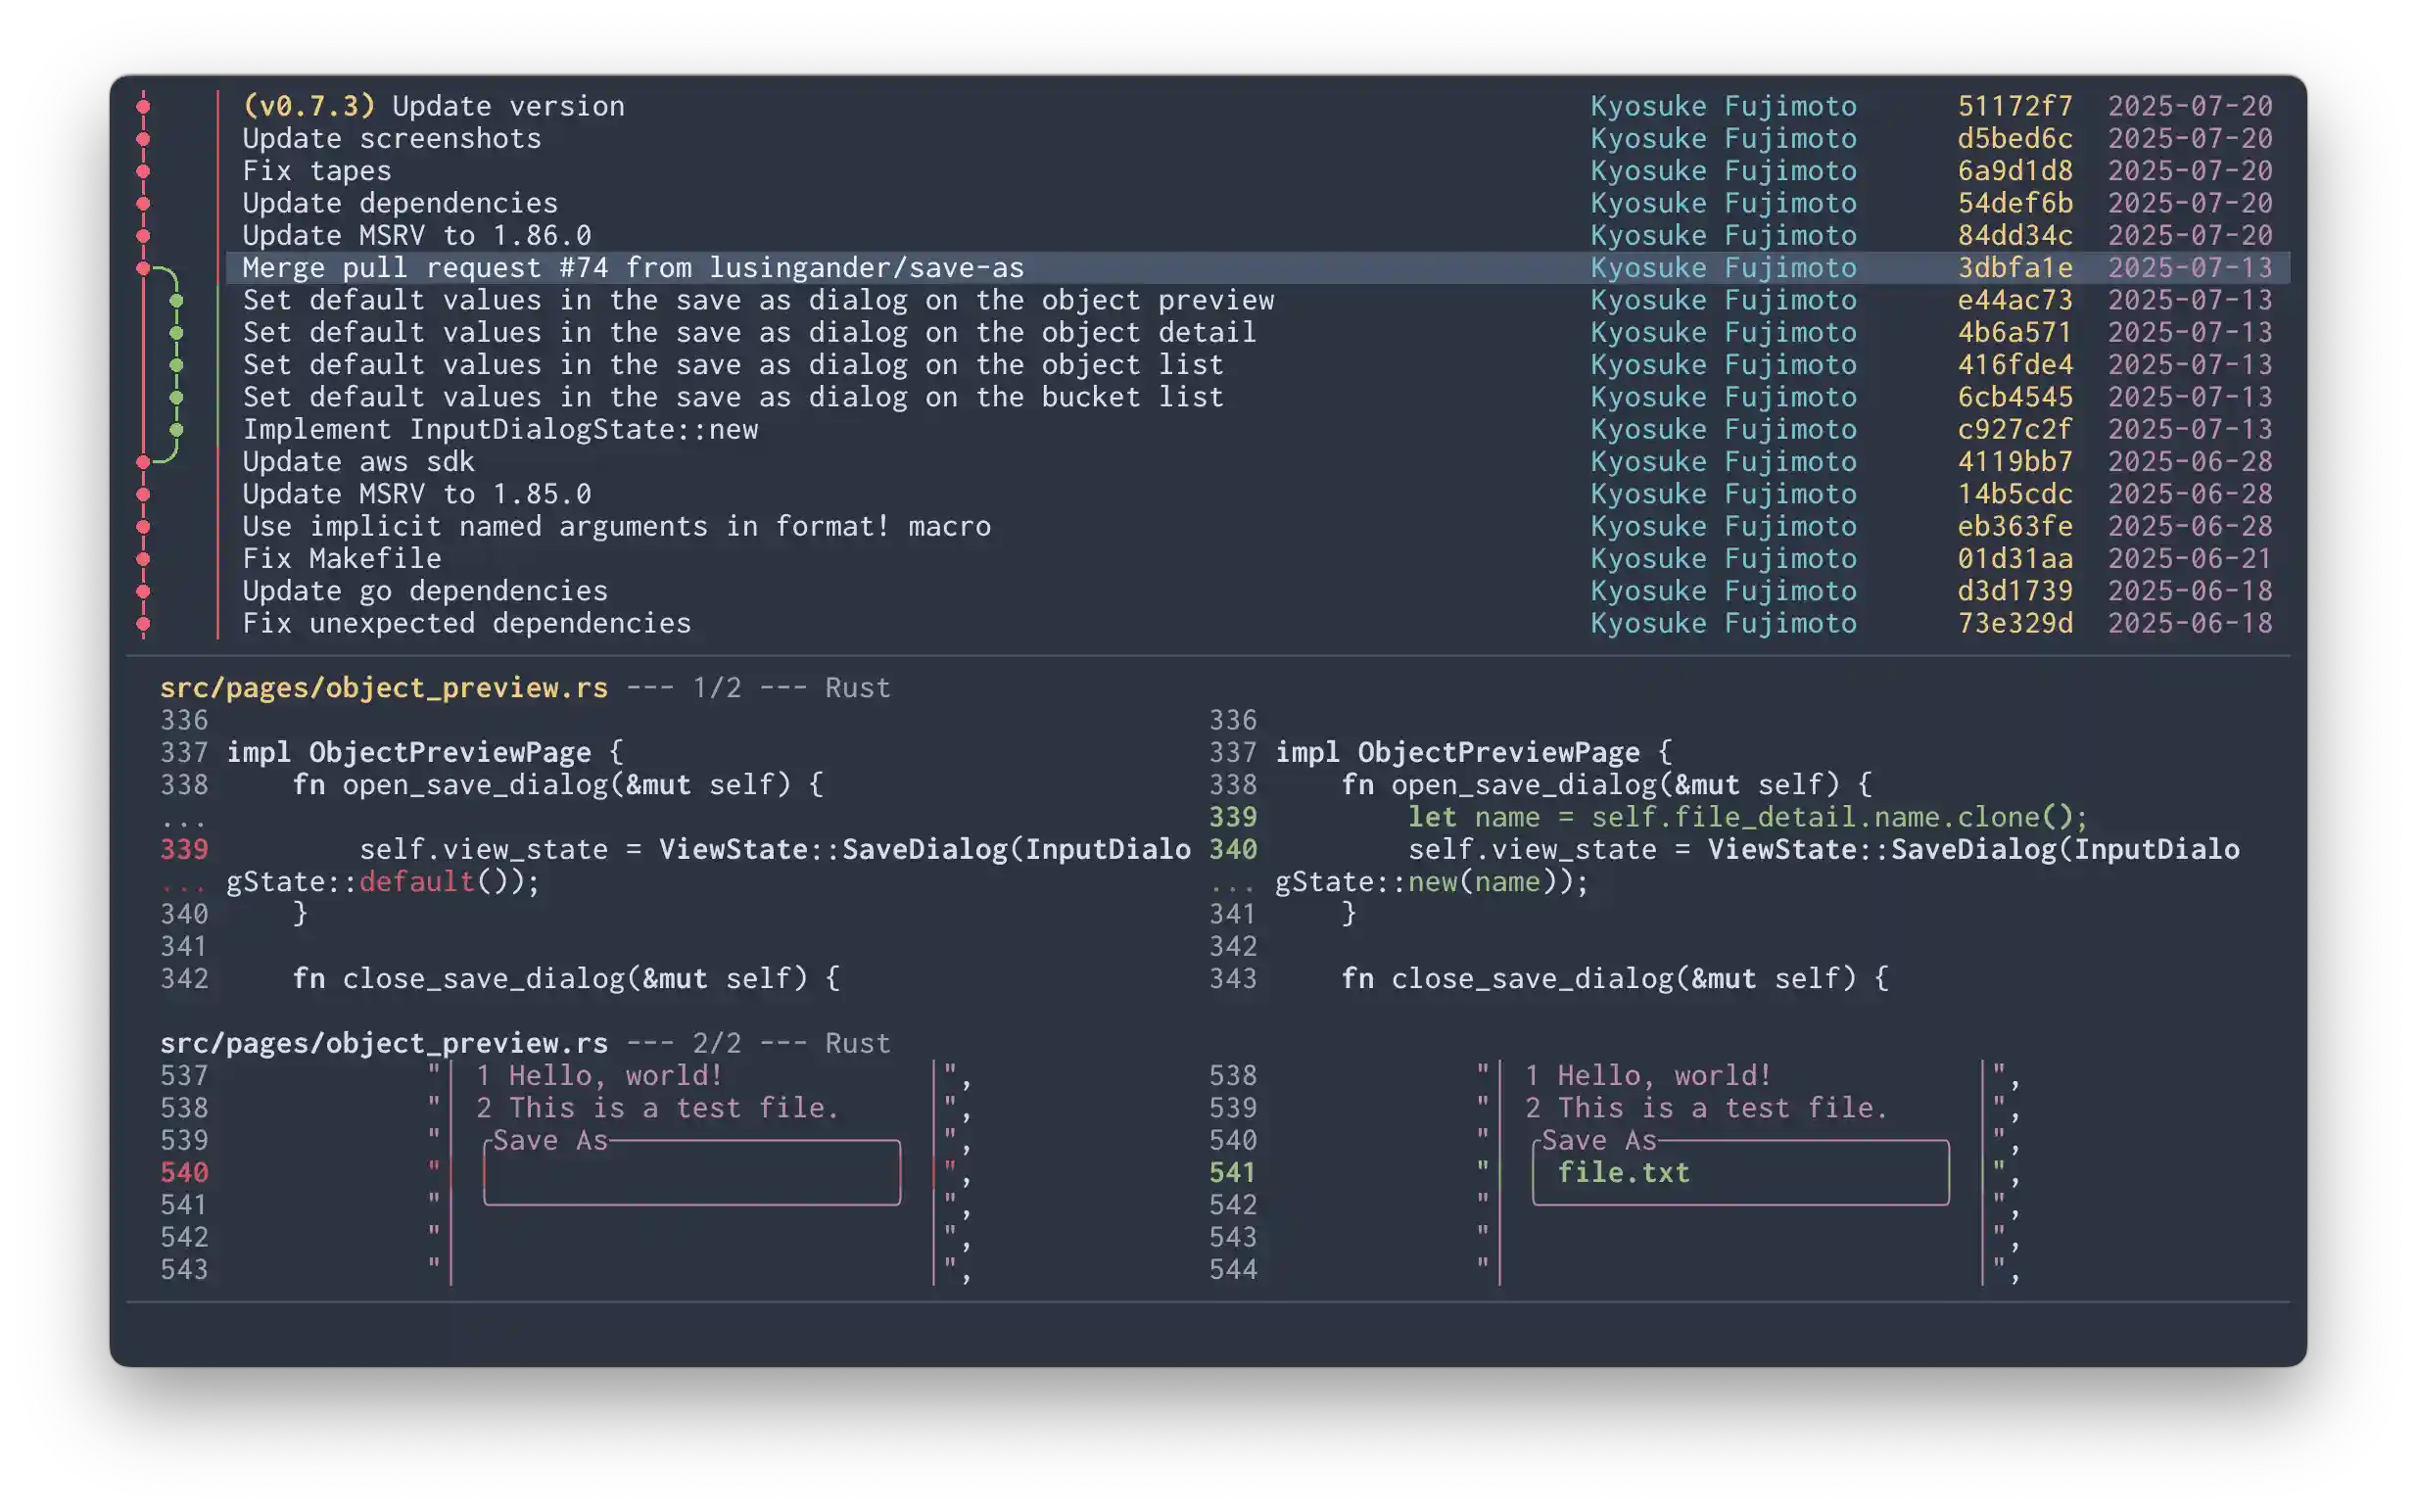Click the src/pages/object_preview.rs 2/2 header

[x=384, y=1043]
